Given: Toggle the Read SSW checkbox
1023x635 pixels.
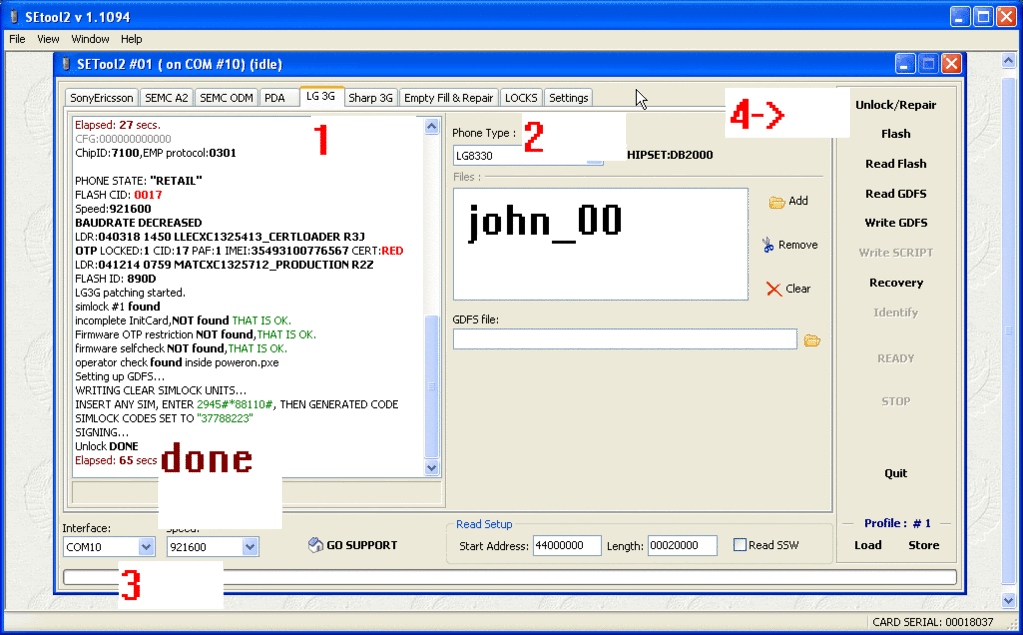Looking at the screenshot, I should coord(739,545).
